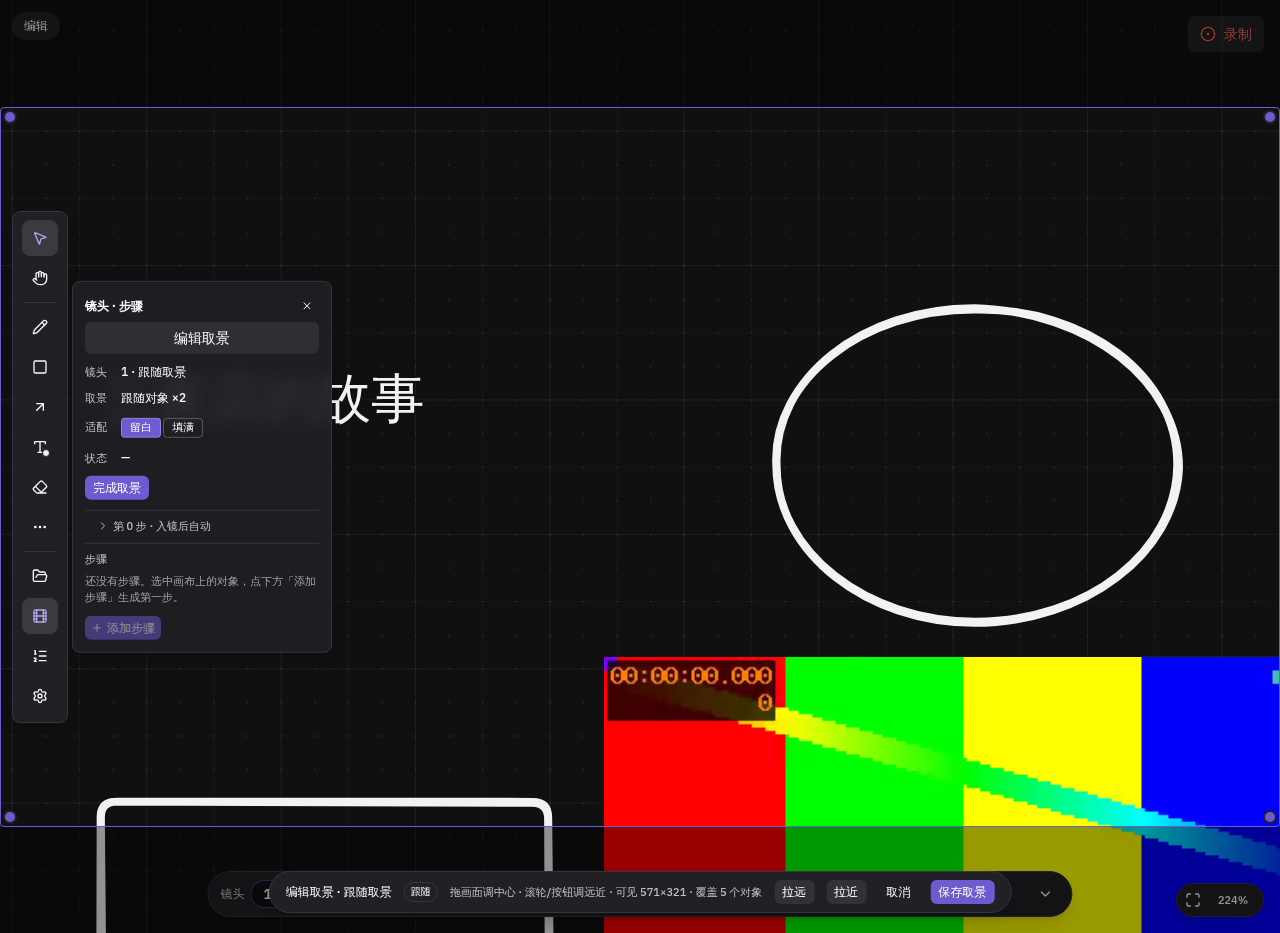Select the text tool
The image size is (1280, 933).
40,447
